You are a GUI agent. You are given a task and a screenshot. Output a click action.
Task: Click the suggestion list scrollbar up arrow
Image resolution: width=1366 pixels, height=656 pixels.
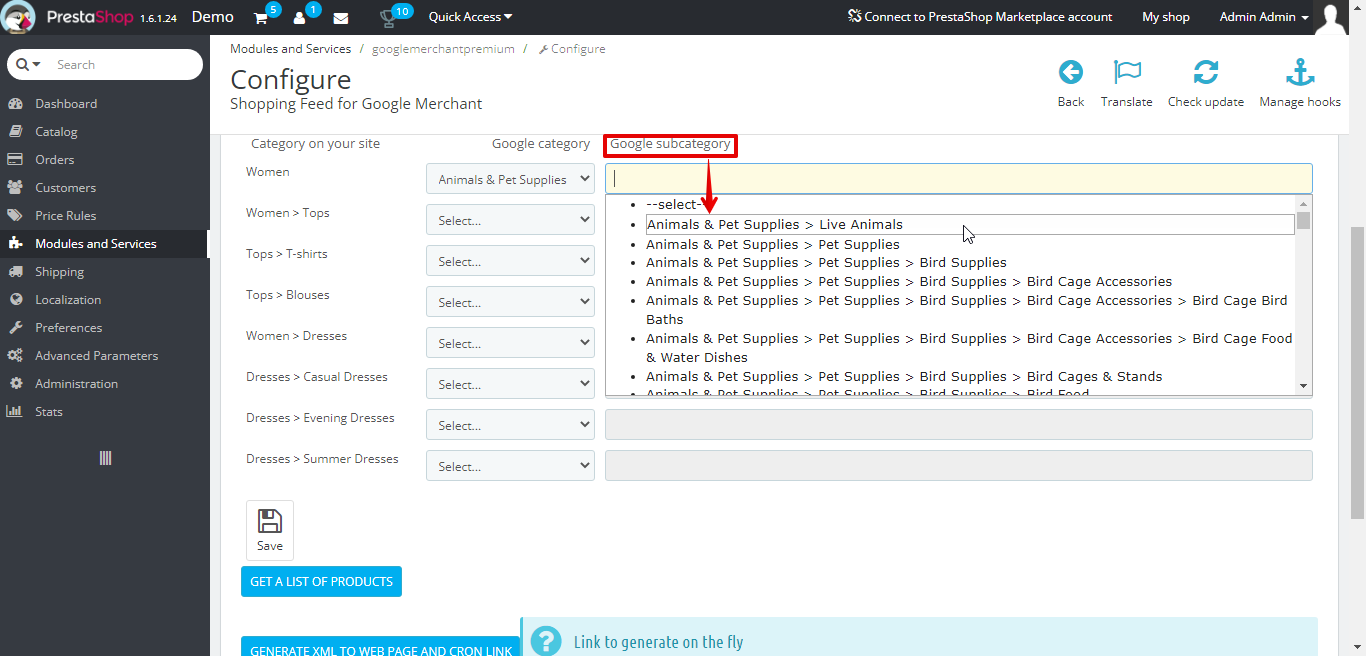(1303, 203)
